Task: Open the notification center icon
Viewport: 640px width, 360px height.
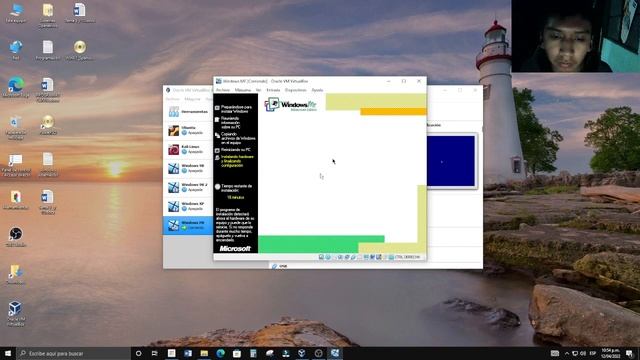Action: coord(630,353)
